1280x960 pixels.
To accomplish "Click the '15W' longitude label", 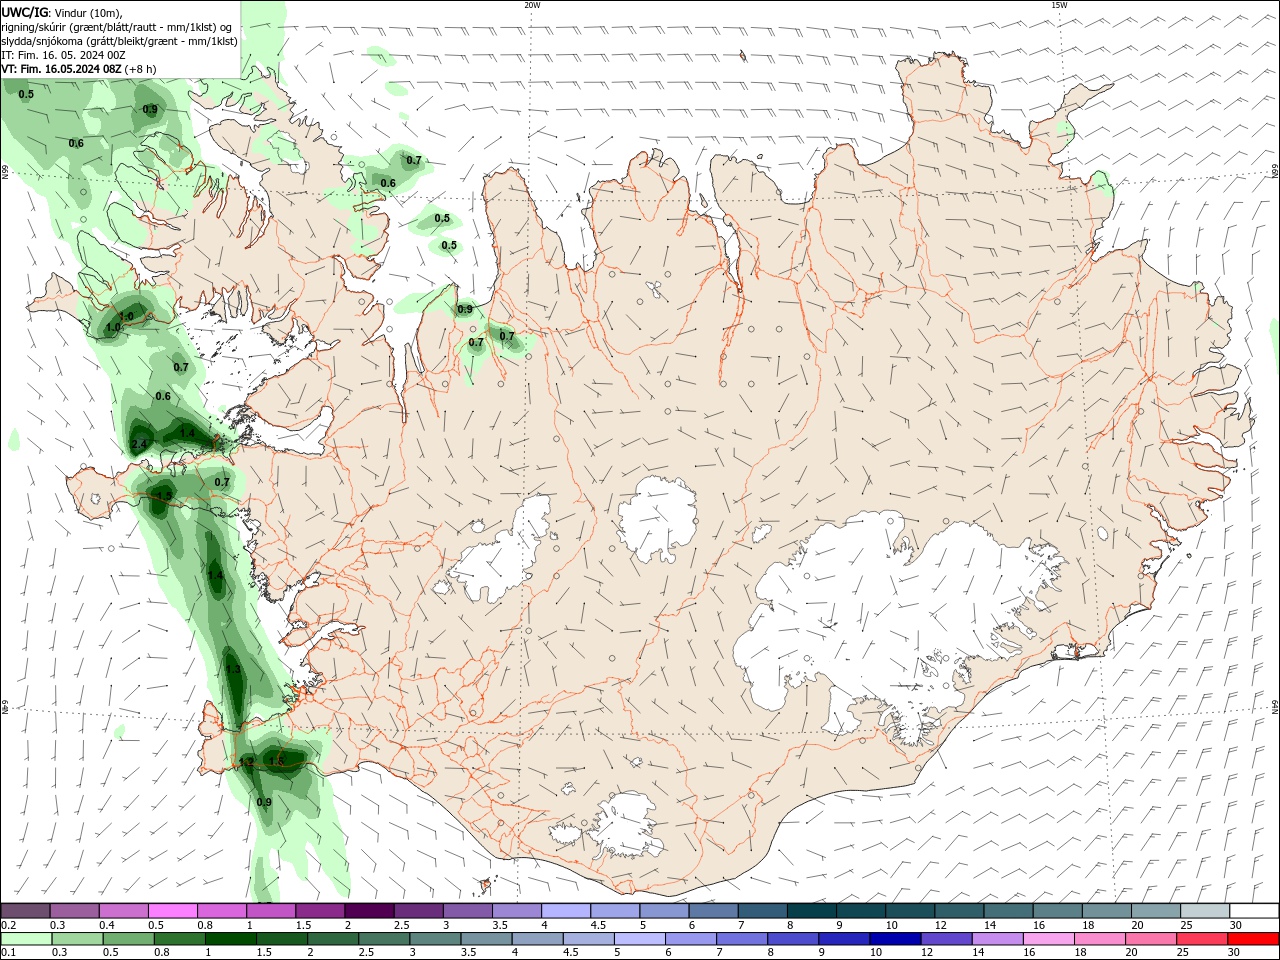I will point(1059,5).
